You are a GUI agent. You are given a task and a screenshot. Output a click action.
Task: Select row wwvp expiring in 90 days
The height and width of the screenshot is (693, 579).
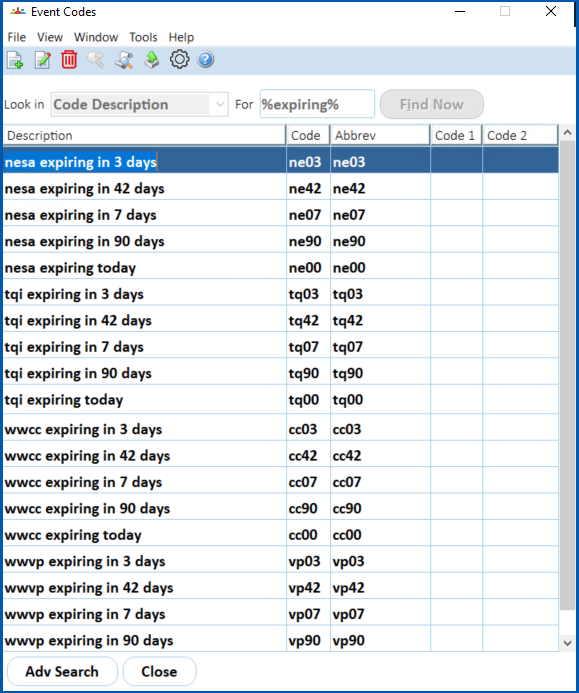281,639
